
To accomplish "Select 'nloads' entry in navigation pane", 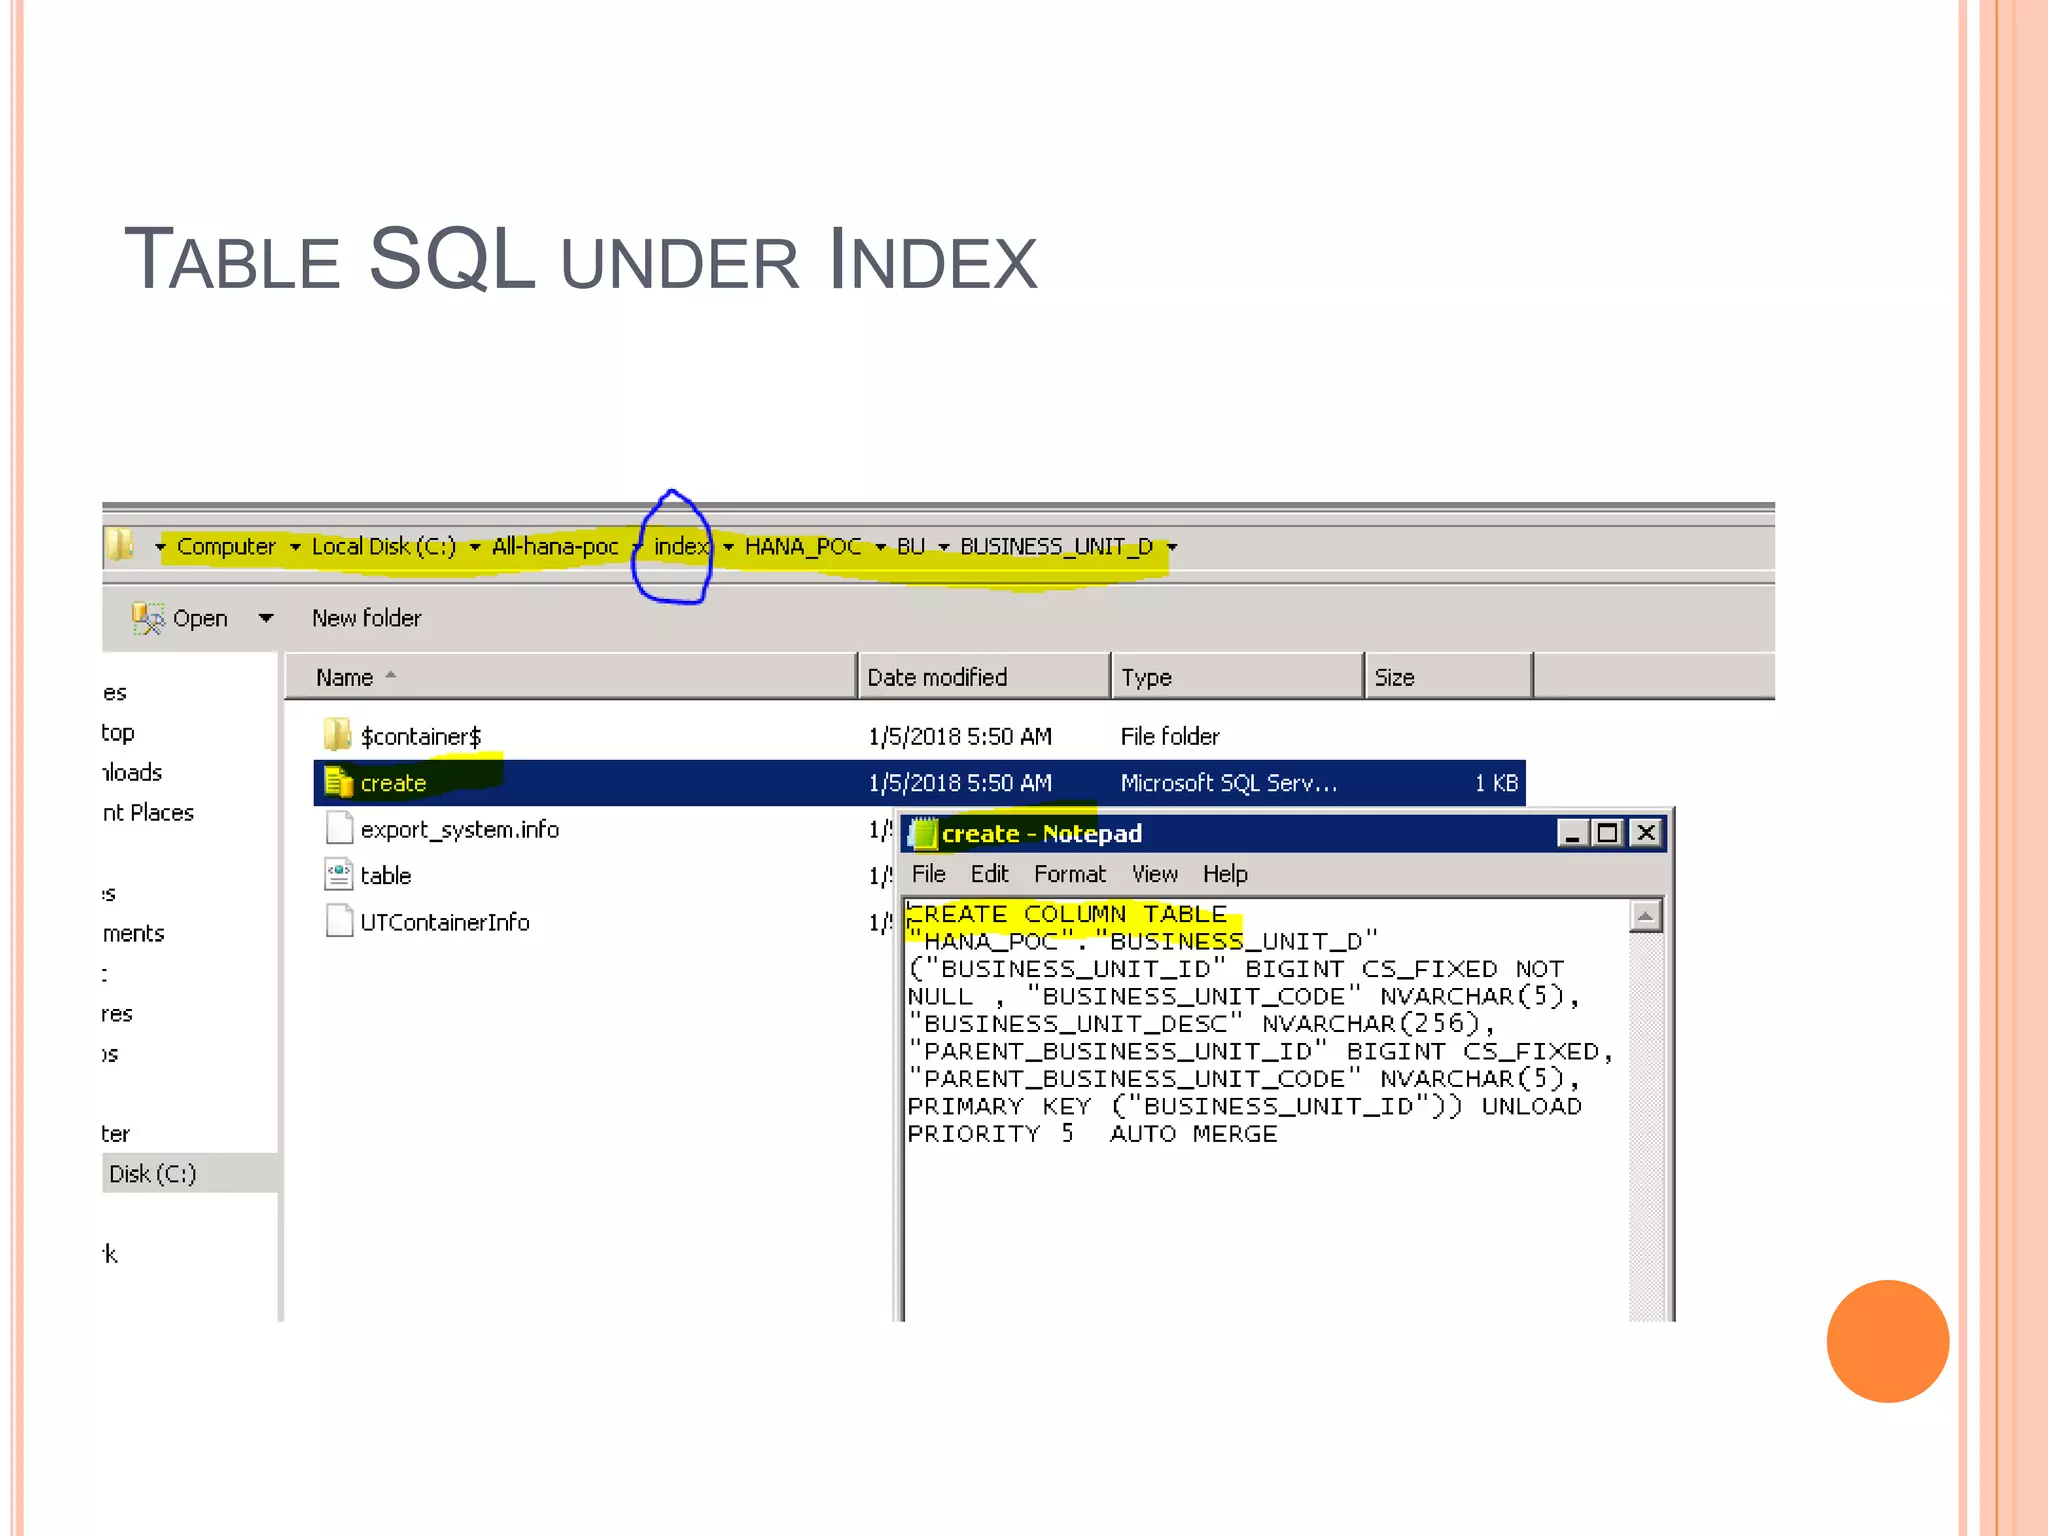I will (132, 772).
